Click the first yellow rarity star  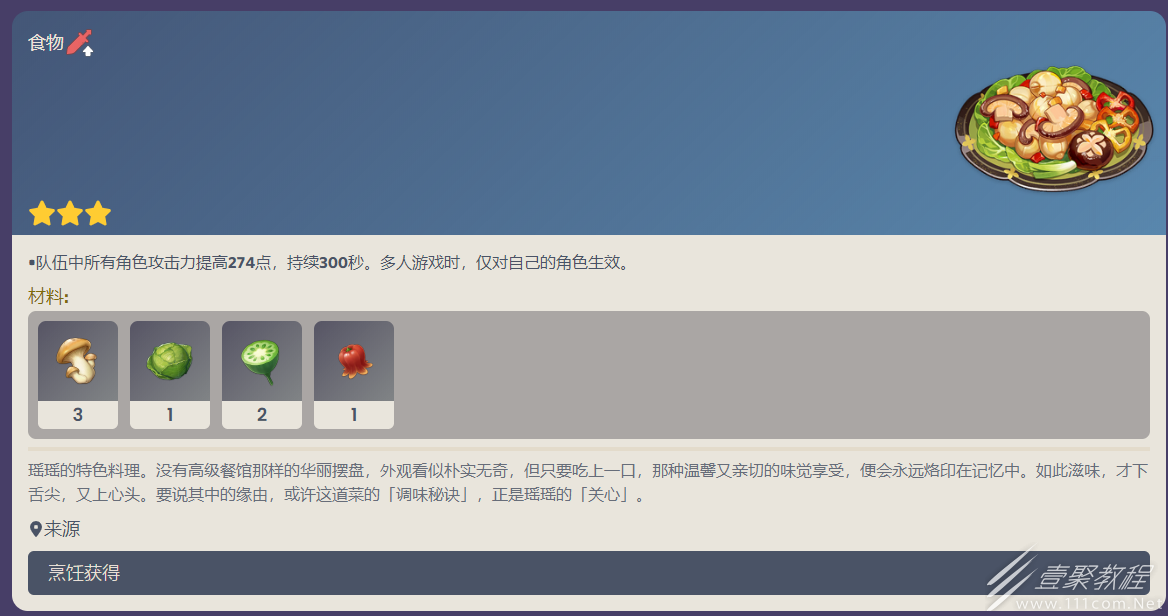tap(42, 214)
